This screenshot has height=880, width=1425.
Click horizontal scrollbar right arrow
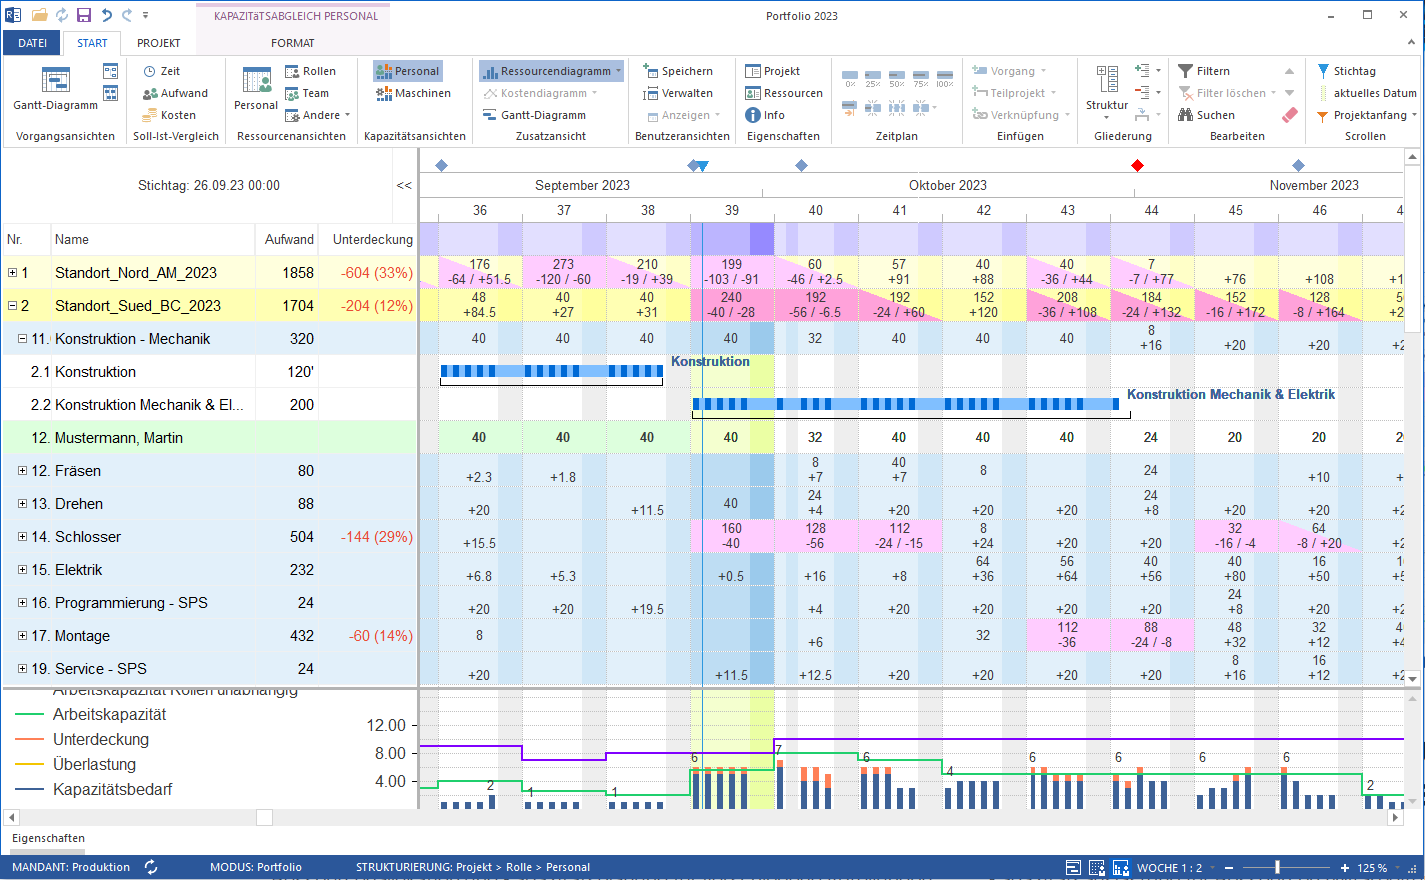1396,817
